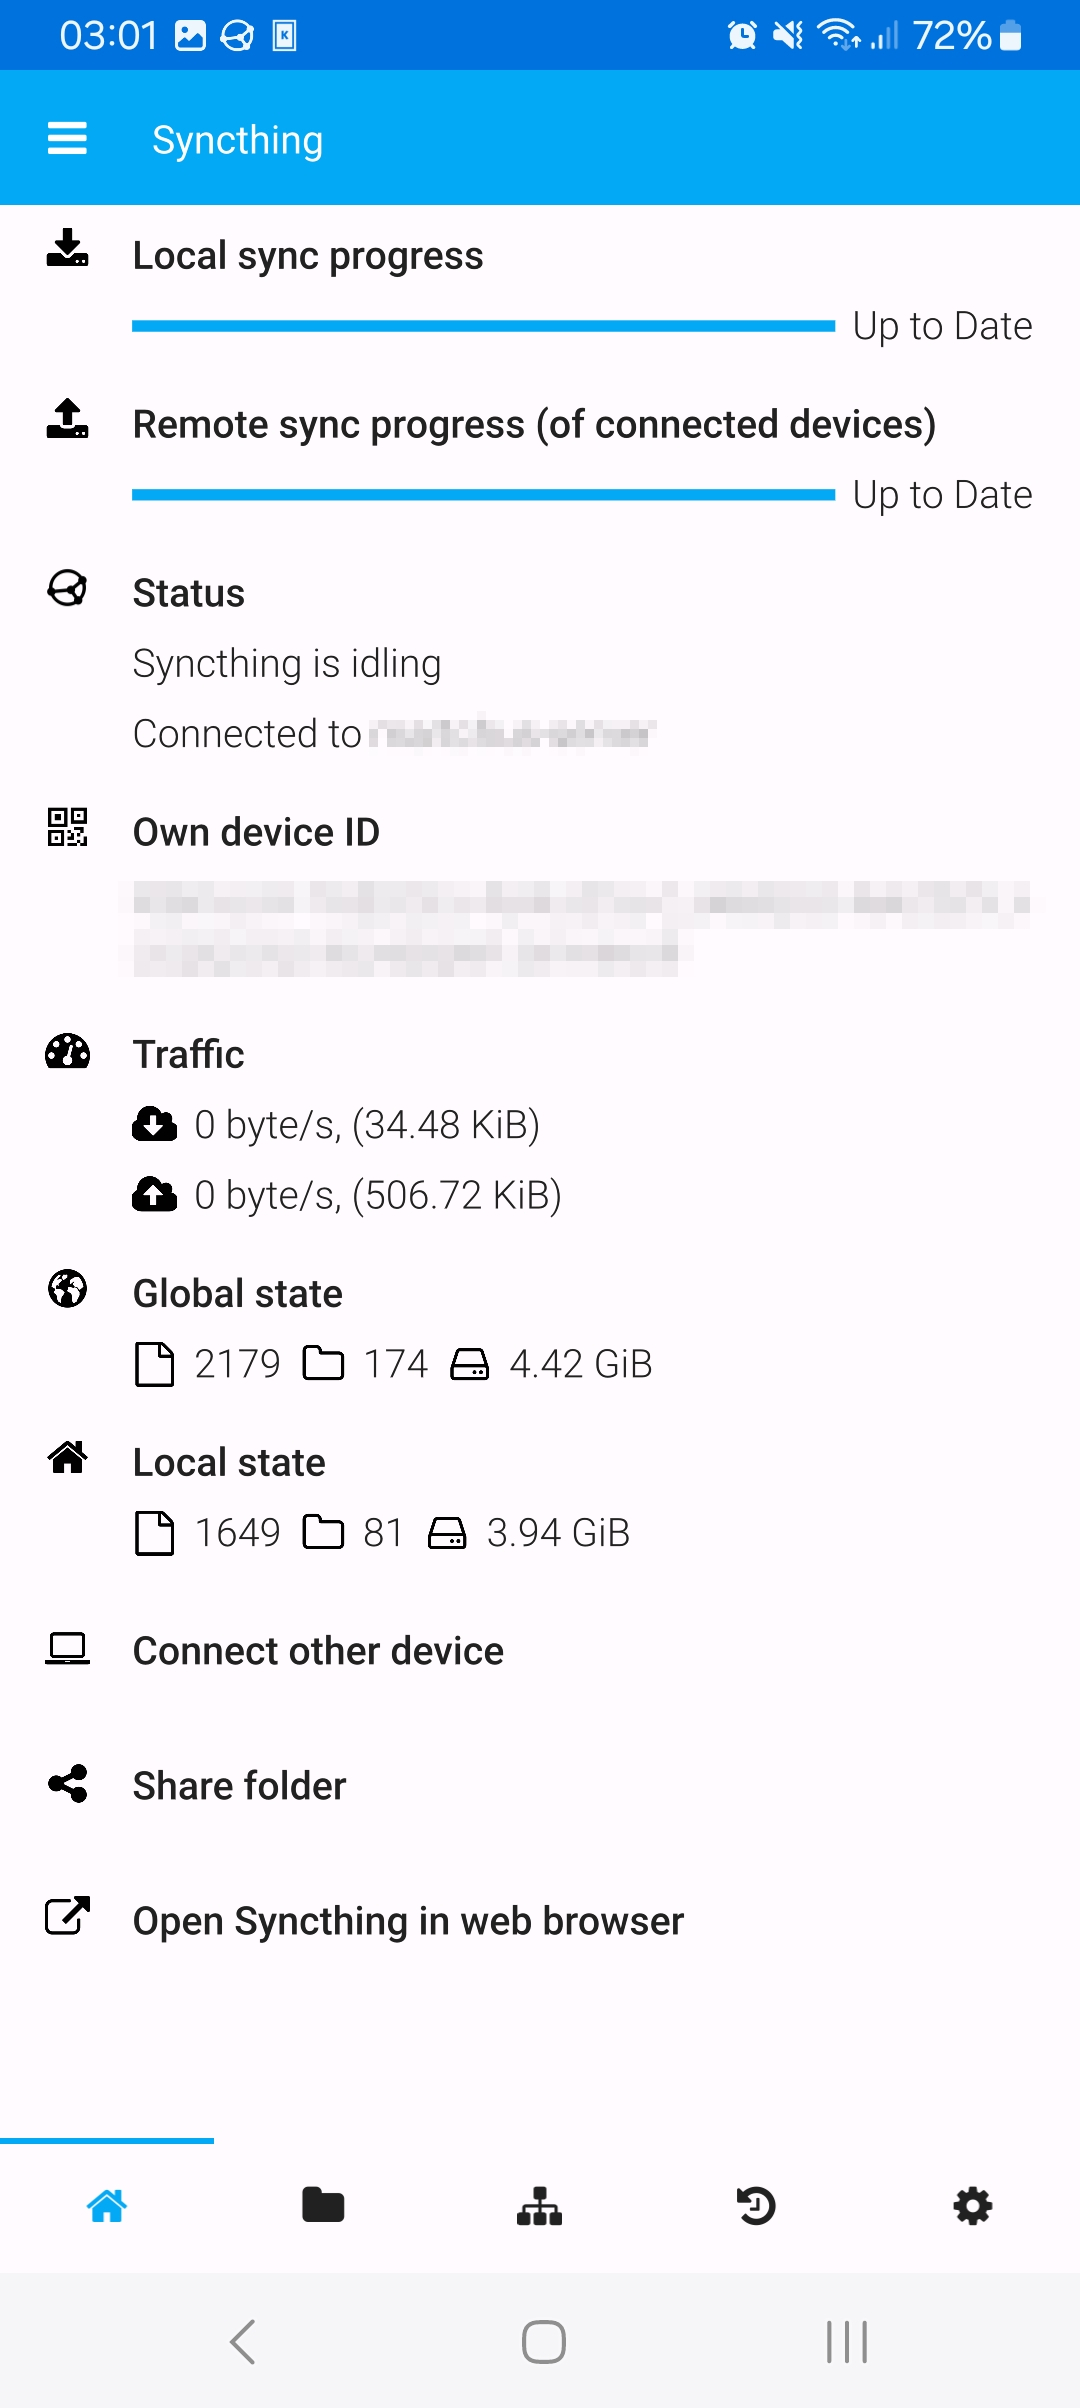
Task: Tap Connect other device
Action: tap(318, 1651)
